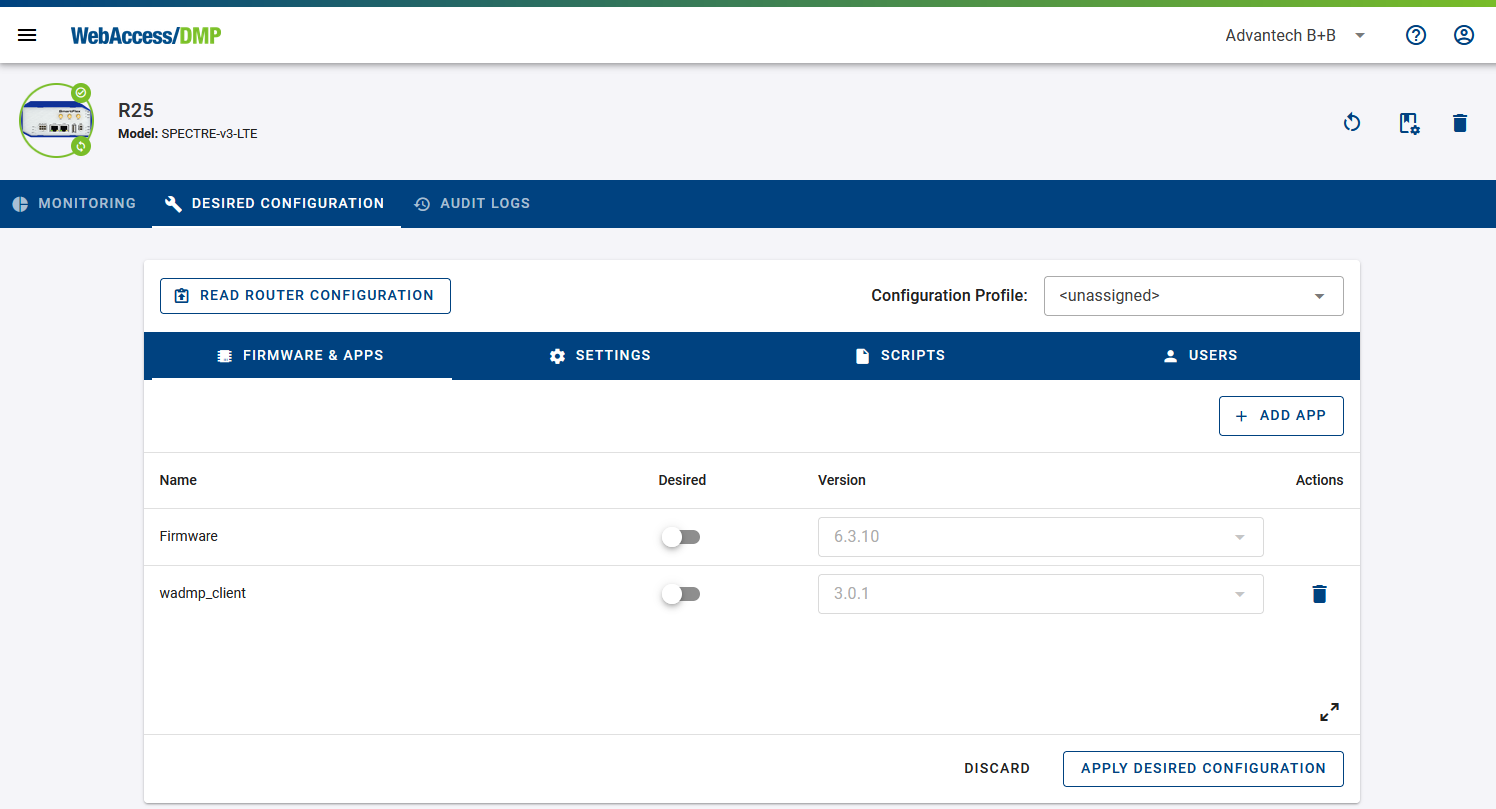Screen dimensions: 1496x809
Task: Open the hamburger navigation menu
Action: [27, 36]
